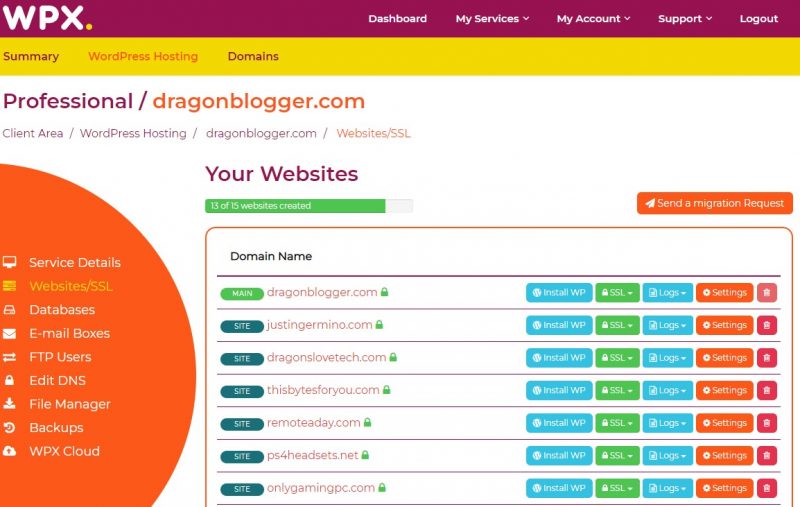Click green padlock beside remoteaday.com

(x=367, y=422)
